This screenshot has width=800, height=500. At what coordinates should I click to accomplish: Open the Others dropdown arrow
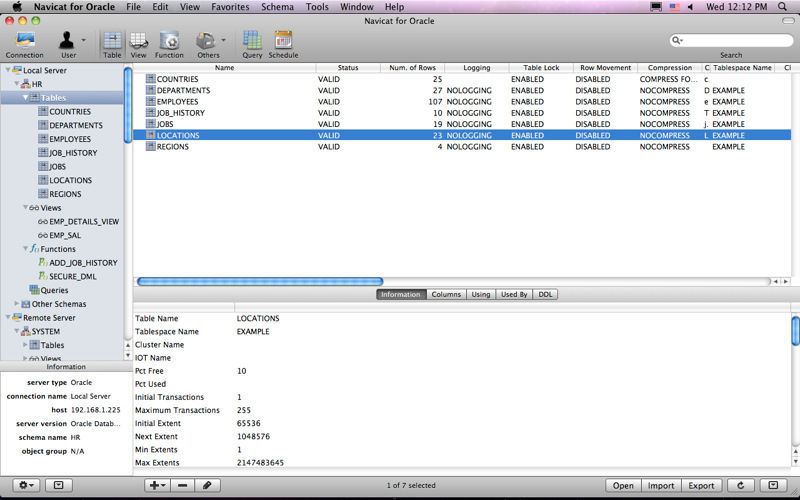pos(223,40)
